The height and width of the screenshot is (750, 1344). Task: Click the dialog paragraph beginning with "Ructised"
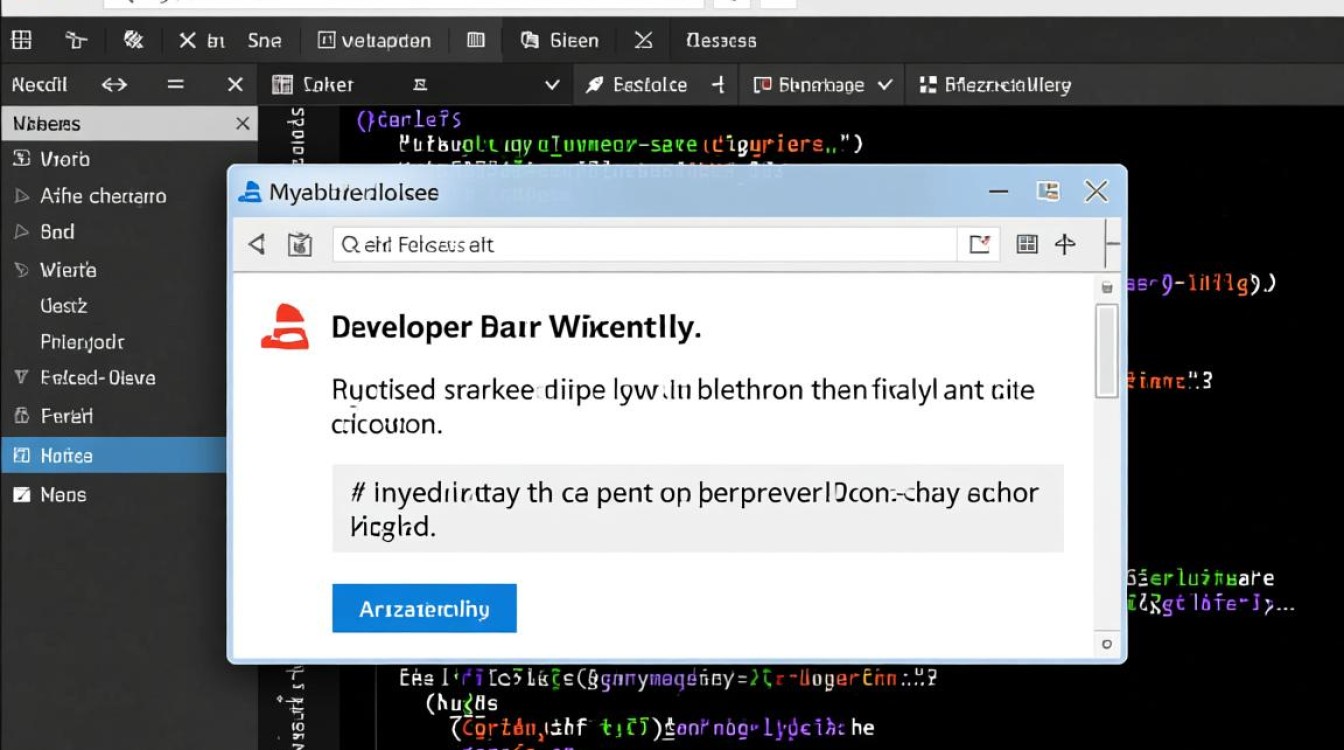(683, 406)
